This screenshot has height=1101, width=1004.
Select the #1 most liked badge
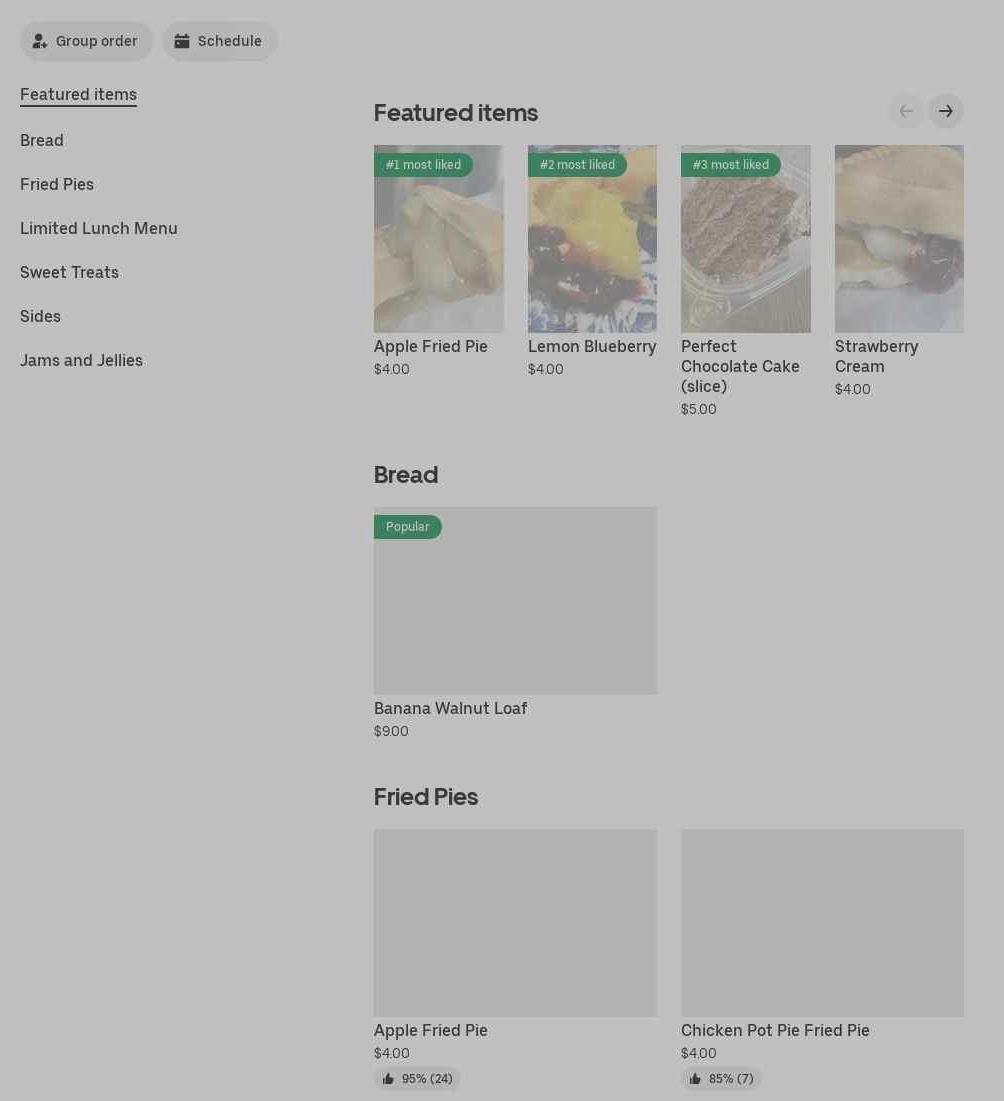coord(423,165)
